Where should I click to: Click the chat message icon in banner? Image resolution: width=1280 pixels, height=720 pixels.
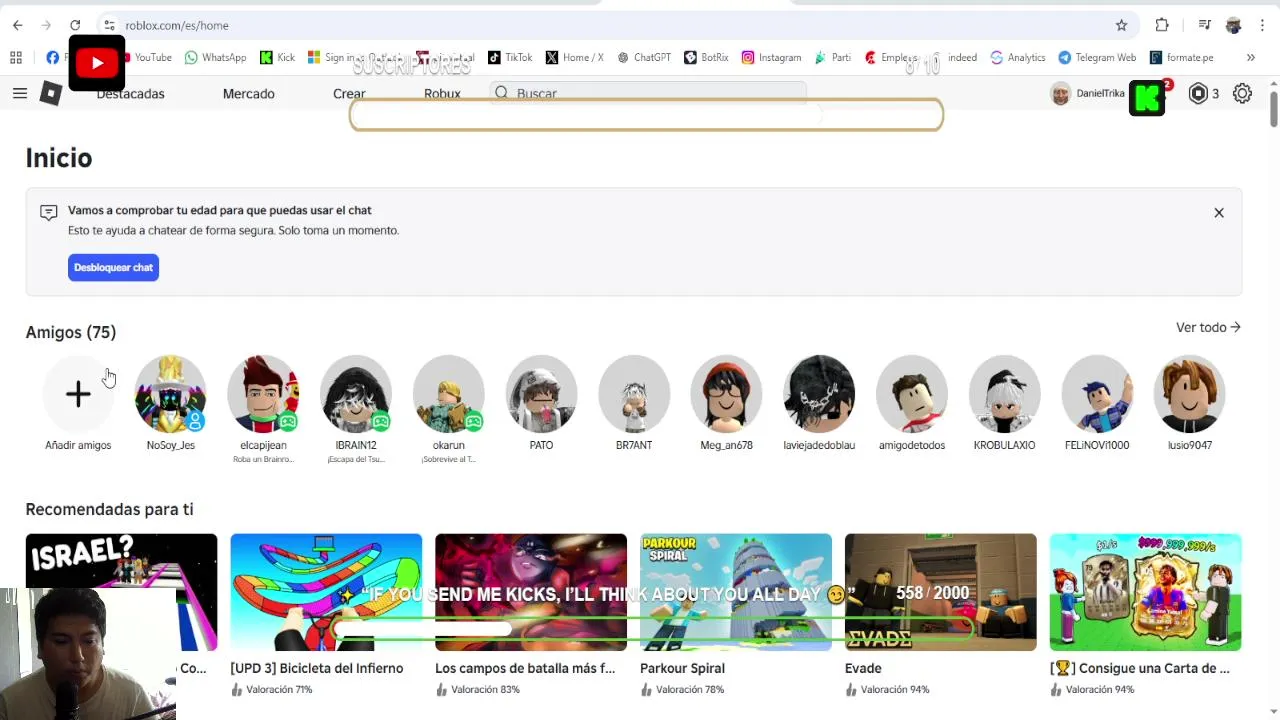tap(48, 212)
